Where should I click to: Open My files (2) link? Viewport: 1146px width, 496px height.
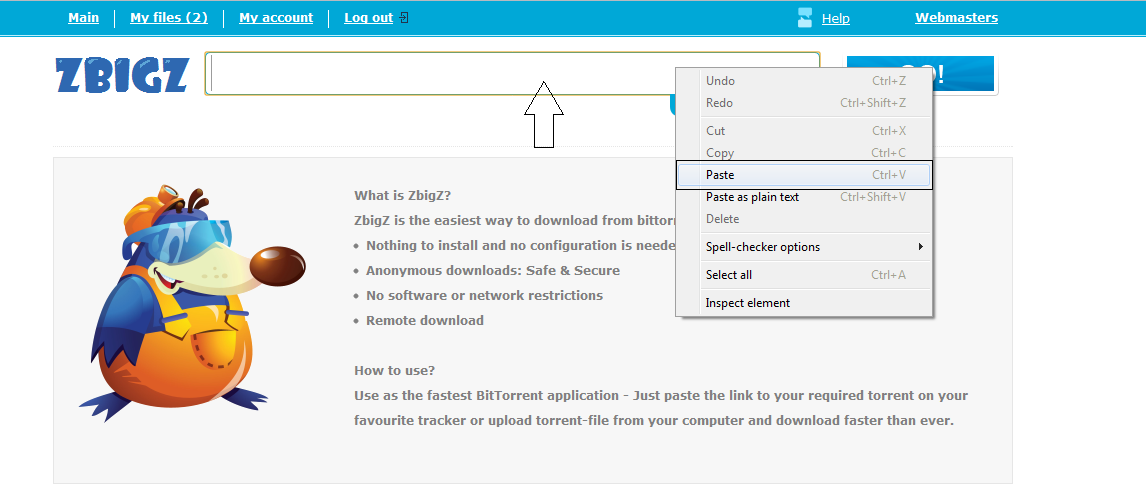(169, 18)
